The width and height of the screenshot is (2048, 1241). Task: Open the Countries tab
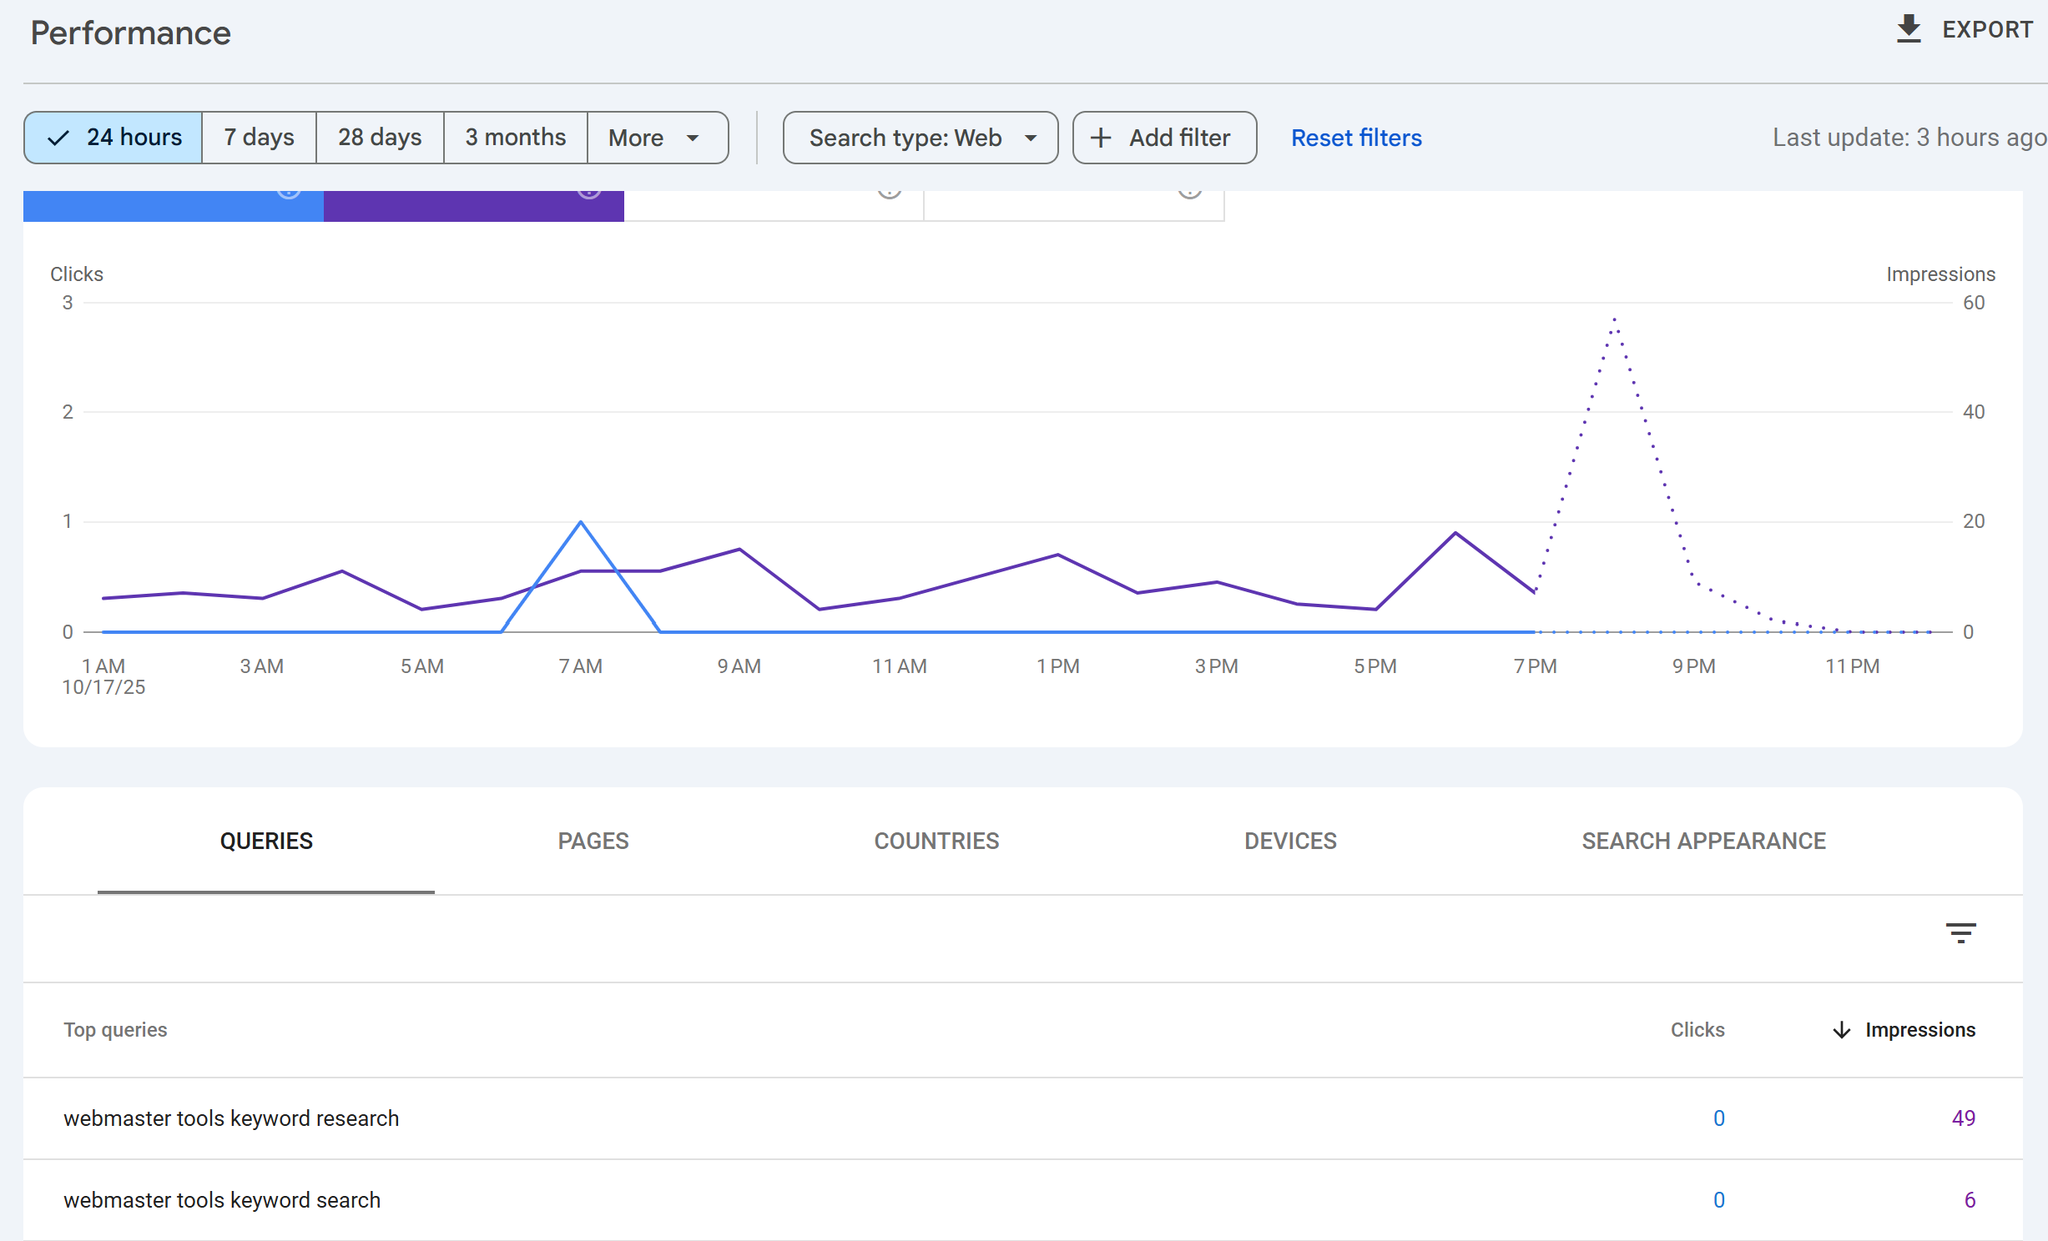pos(936,841)
